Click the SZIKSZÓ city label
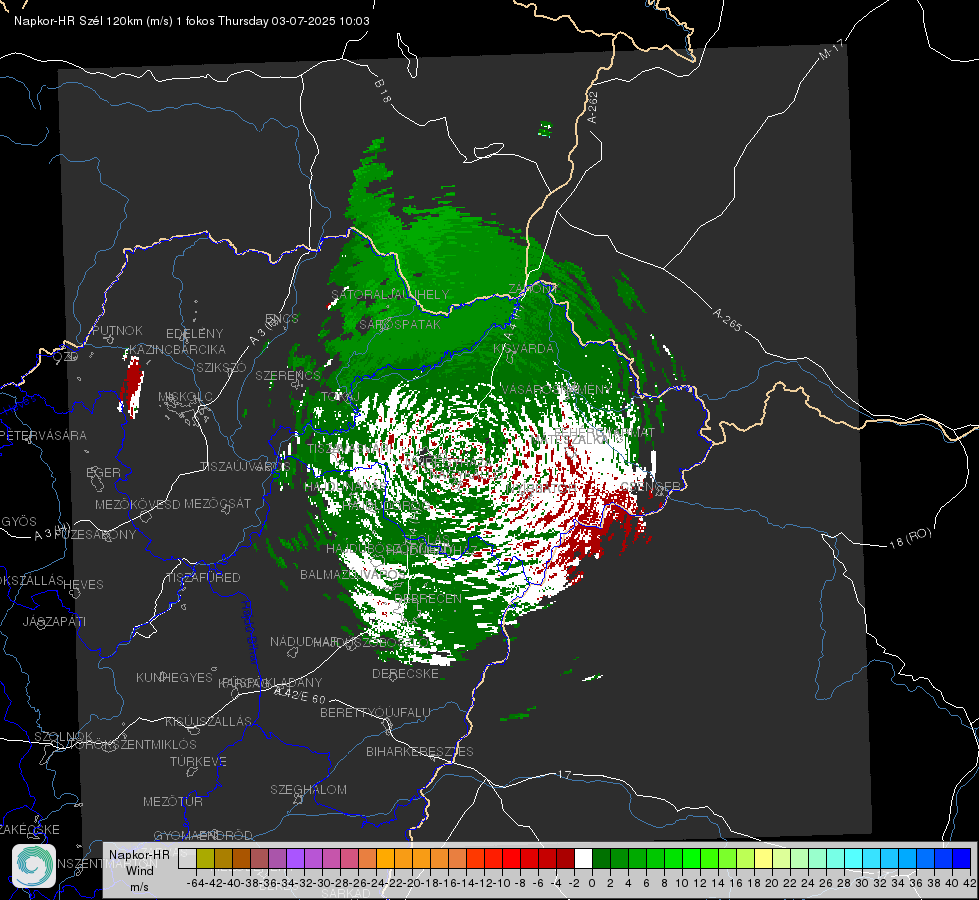This screenshot has width=979, height=900. 221,367
